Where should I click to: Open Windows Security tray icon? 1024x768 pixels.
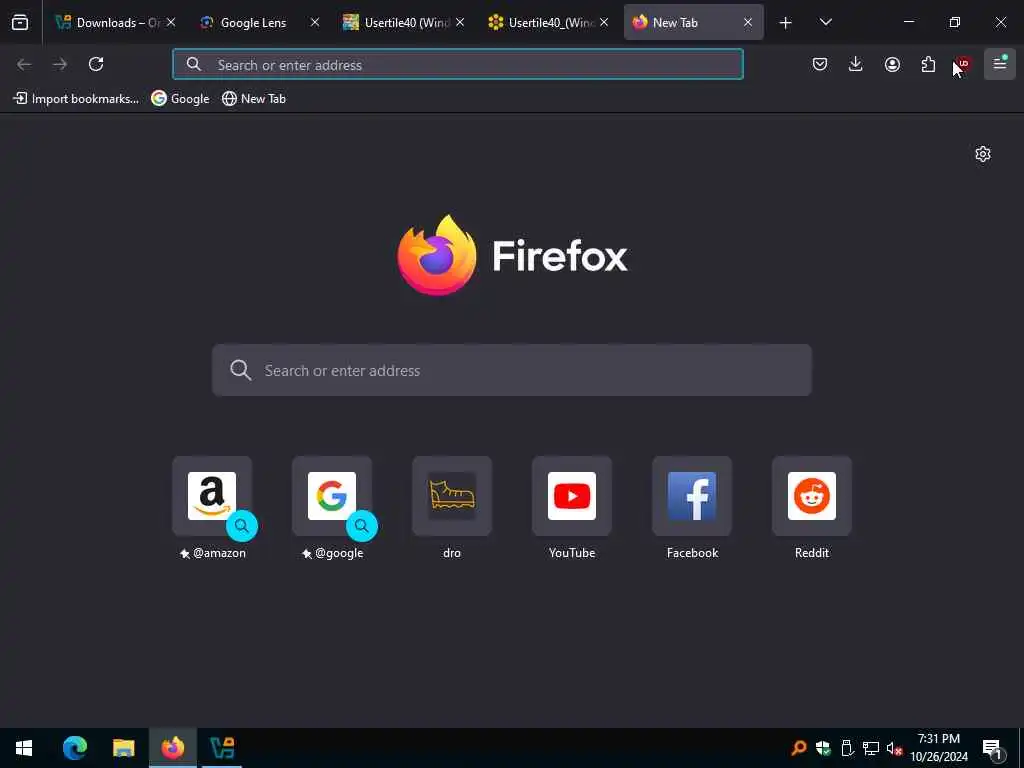coord(823,748)
